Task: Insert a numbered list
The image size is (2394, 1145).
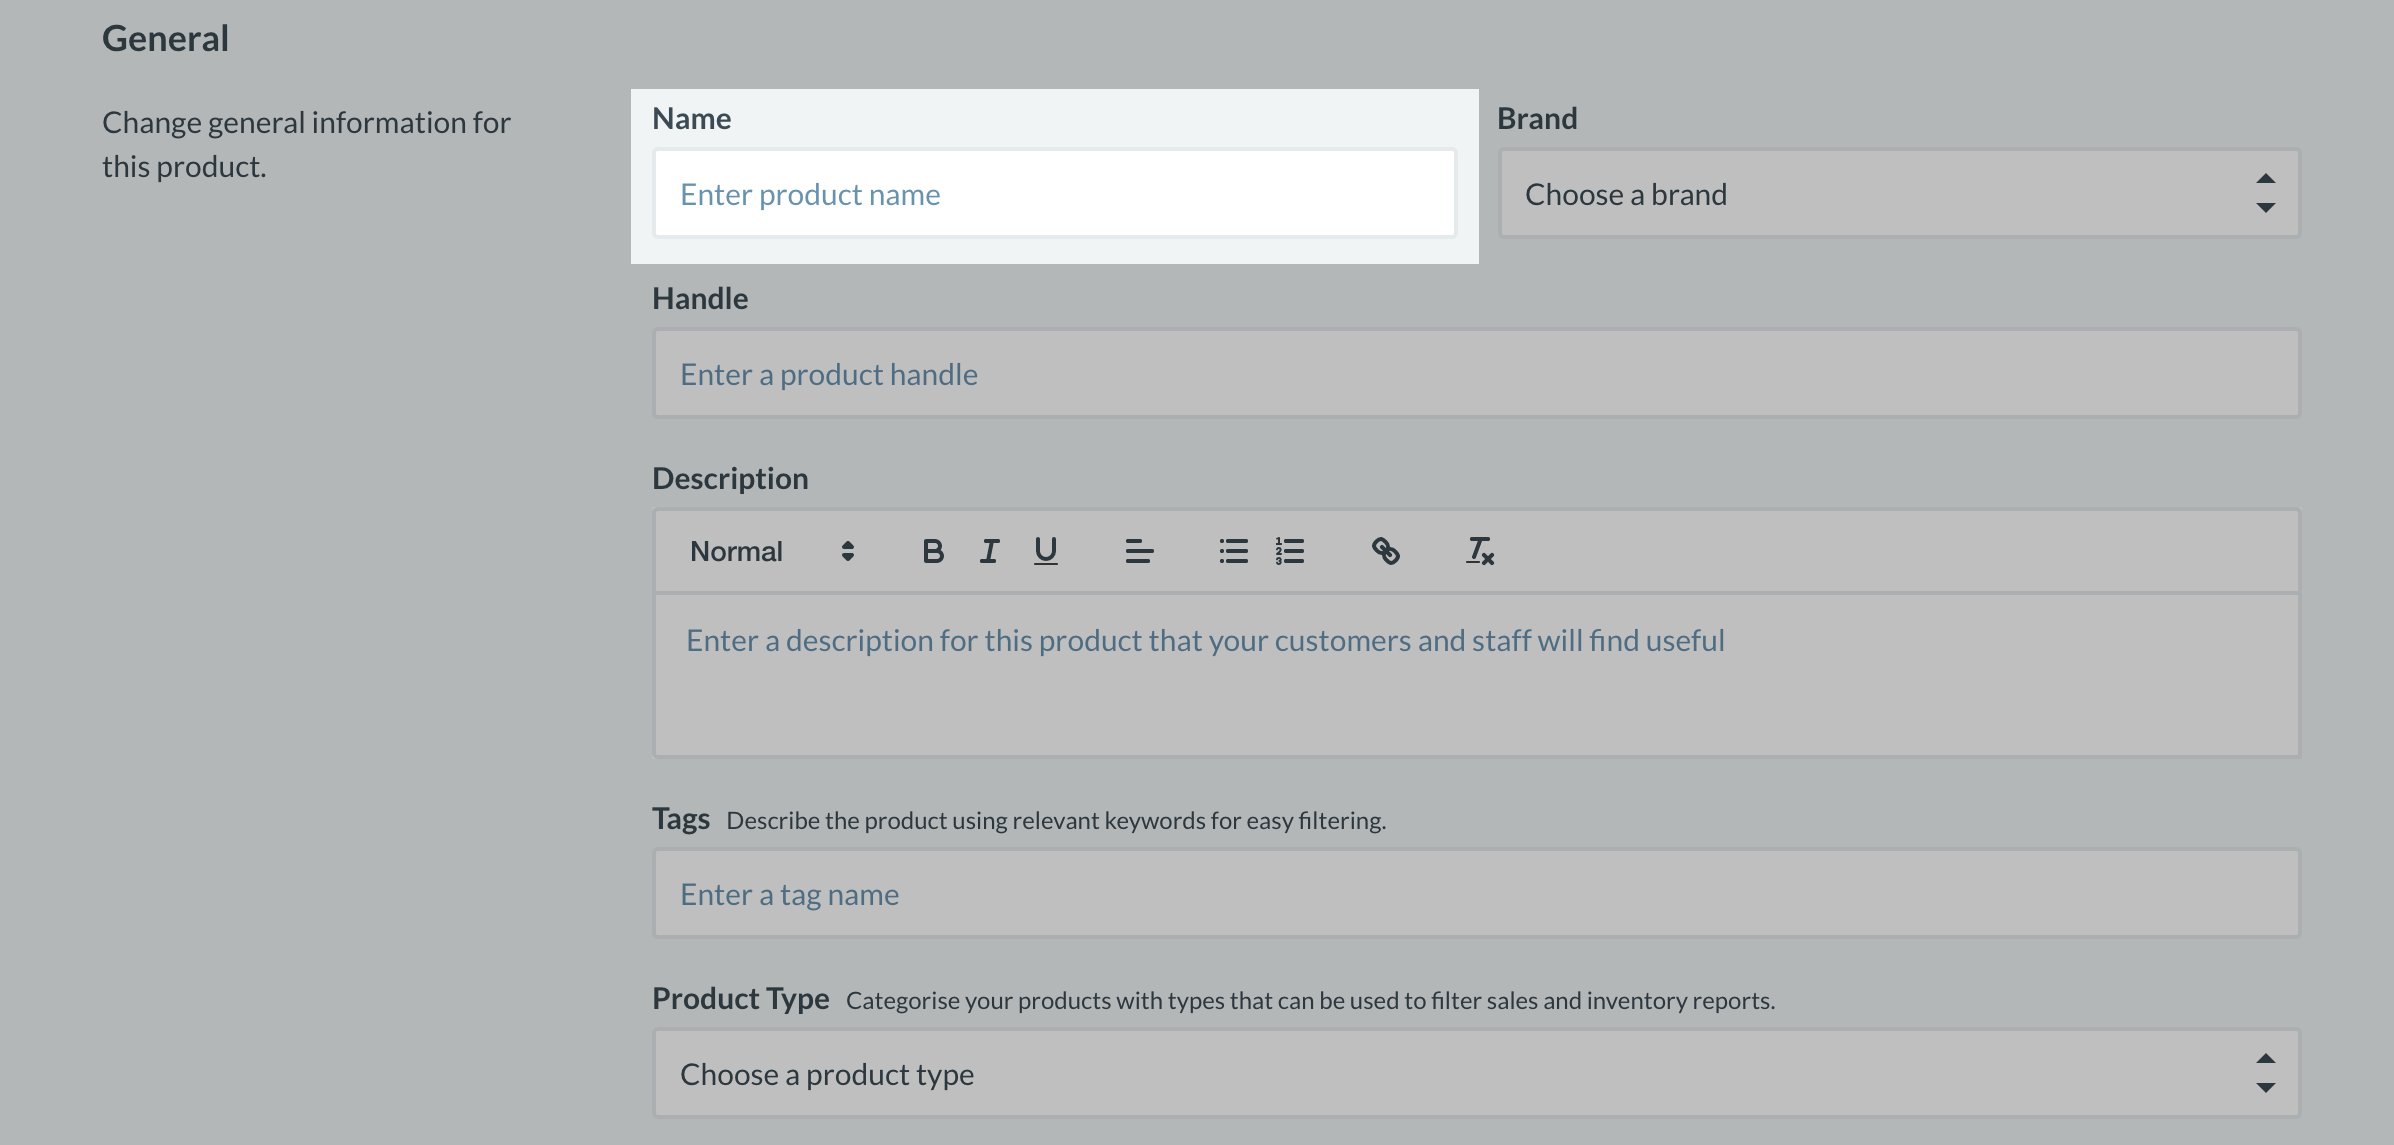Action: (1289, 551)
